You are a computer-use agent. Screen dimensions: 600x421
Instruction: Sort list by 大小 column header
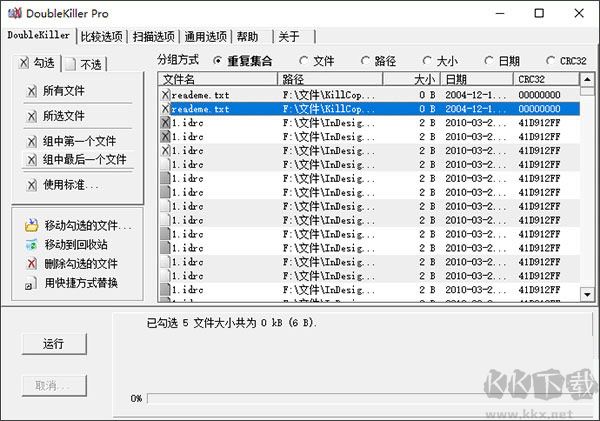coord(412,79)
